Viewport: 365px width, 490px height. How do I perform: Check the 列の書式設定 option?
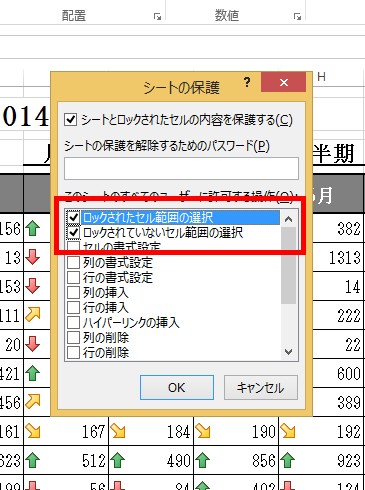[73, 263]
